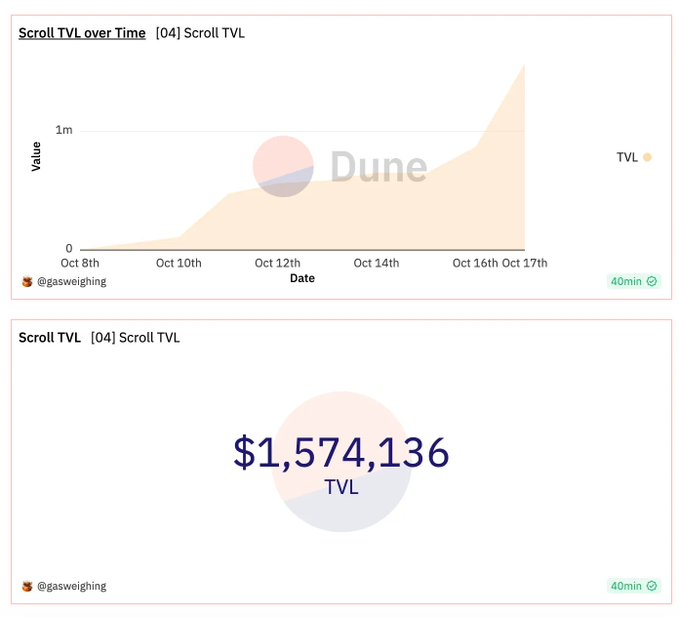Click [04] Scroll TVL label in bottom panel
679x617 pixels.
point(135,337)
